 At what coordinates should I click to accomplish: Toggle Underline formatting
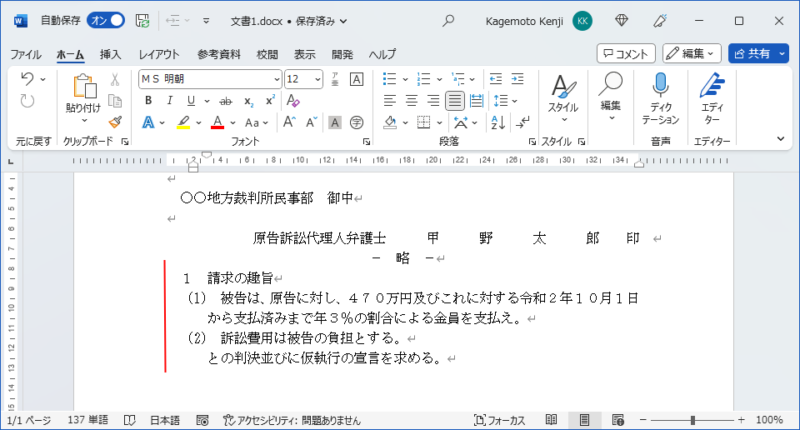191,100
